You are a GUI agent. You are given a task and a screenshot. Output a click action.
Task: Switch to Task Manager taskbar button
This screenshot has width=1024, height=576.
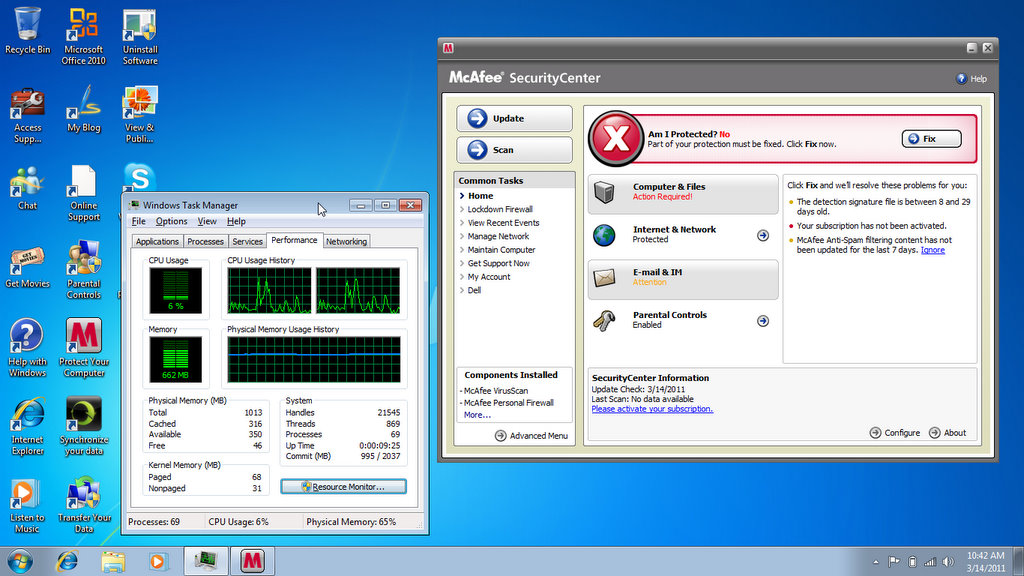pyautogui.click(x=206, y=561)
